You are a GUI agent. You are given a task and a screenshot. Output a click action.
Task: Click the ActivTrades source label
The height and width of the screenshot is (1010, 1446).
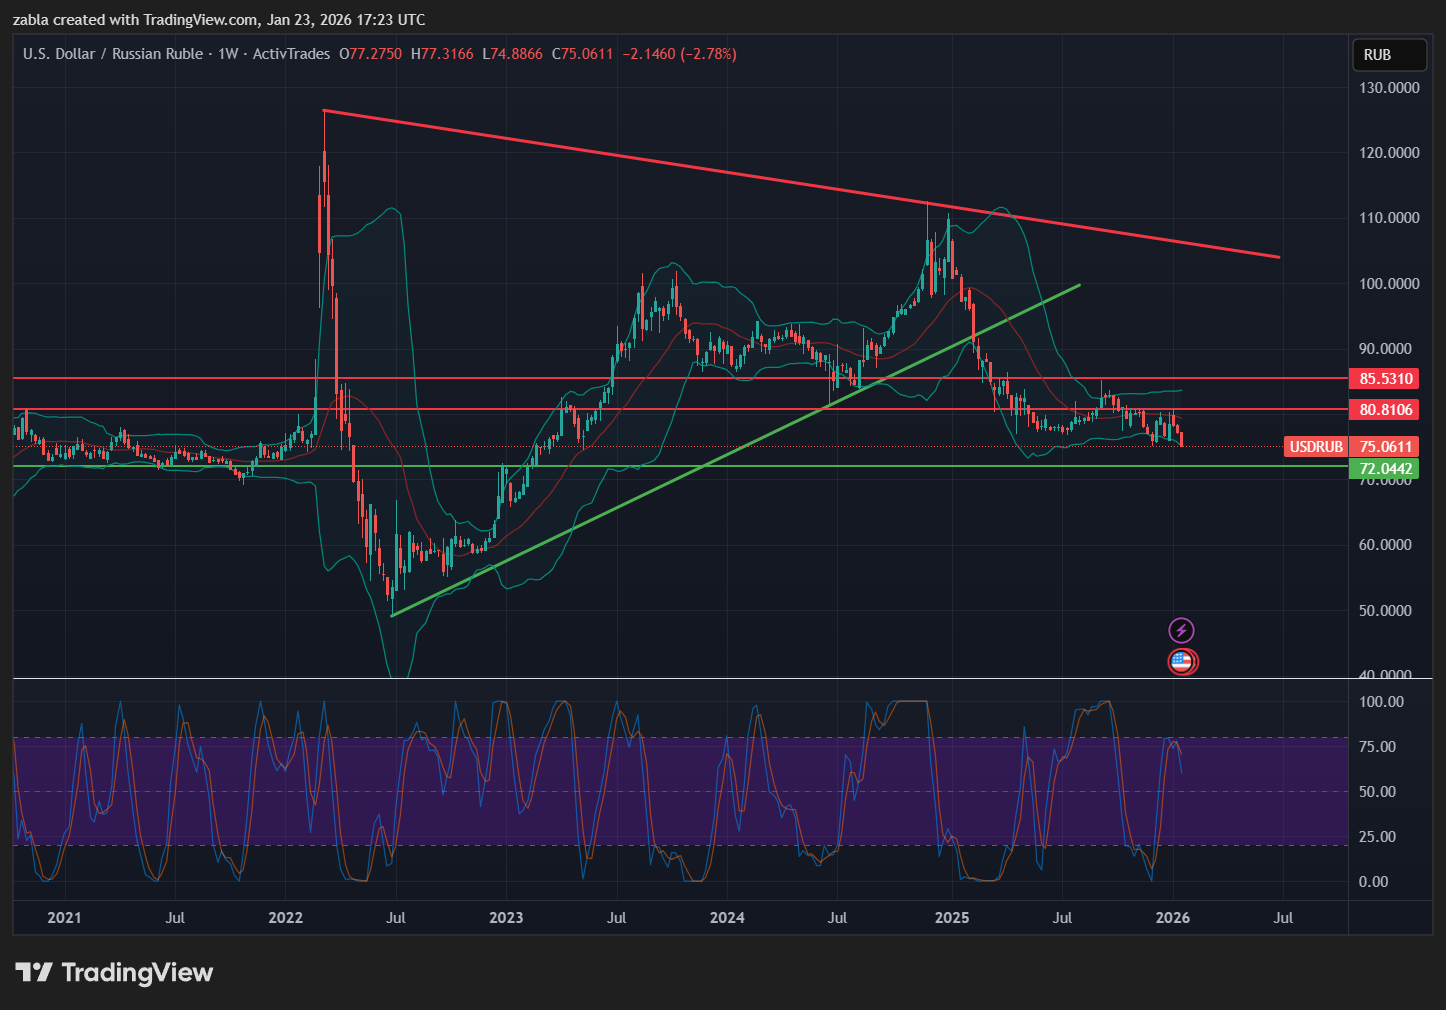(x=291, y=54)
